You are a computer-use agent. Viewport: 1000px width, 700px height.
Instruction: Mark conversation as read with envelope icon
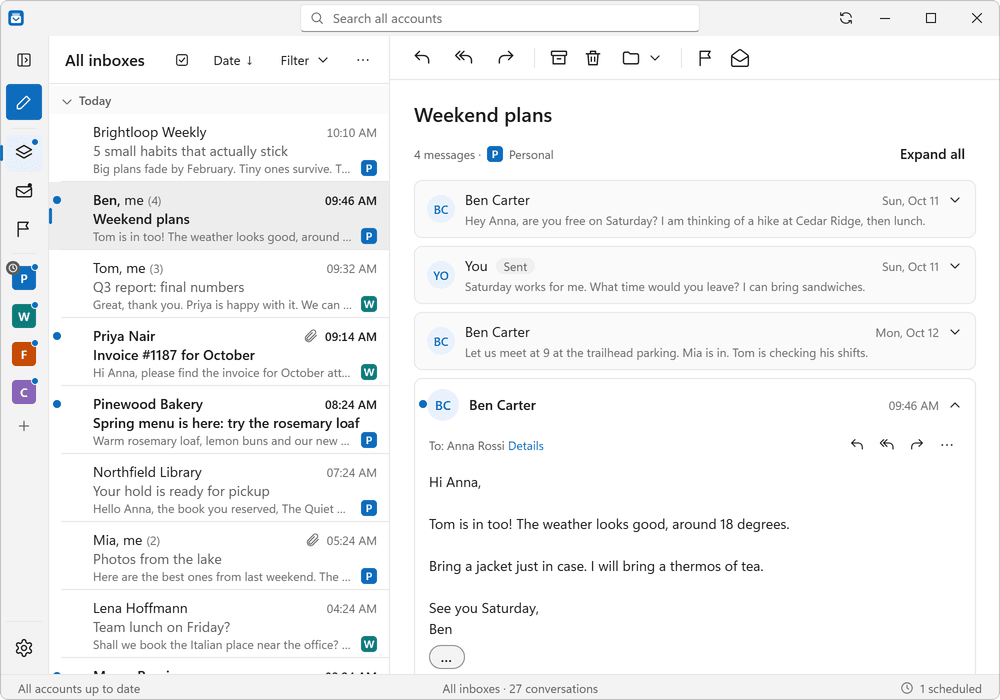click(740, 58)
